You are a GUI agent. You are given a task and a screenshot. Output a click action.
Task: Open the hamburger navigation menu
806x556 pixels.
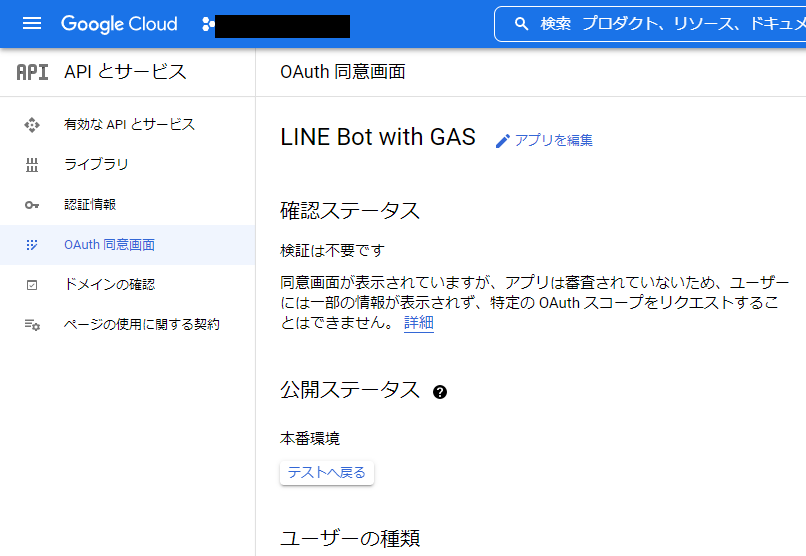[32, 23]
